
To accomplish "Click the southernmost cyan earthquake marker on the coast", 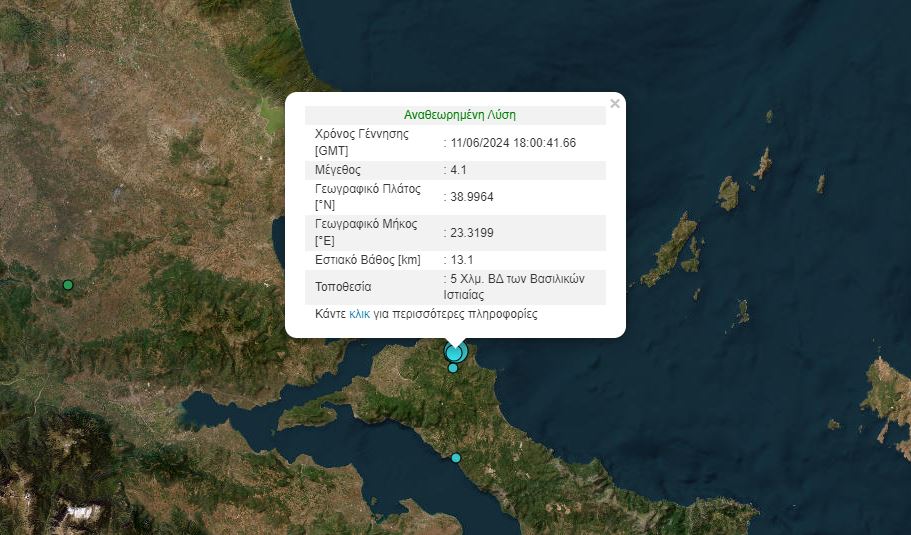I will [x=456, y=458].
